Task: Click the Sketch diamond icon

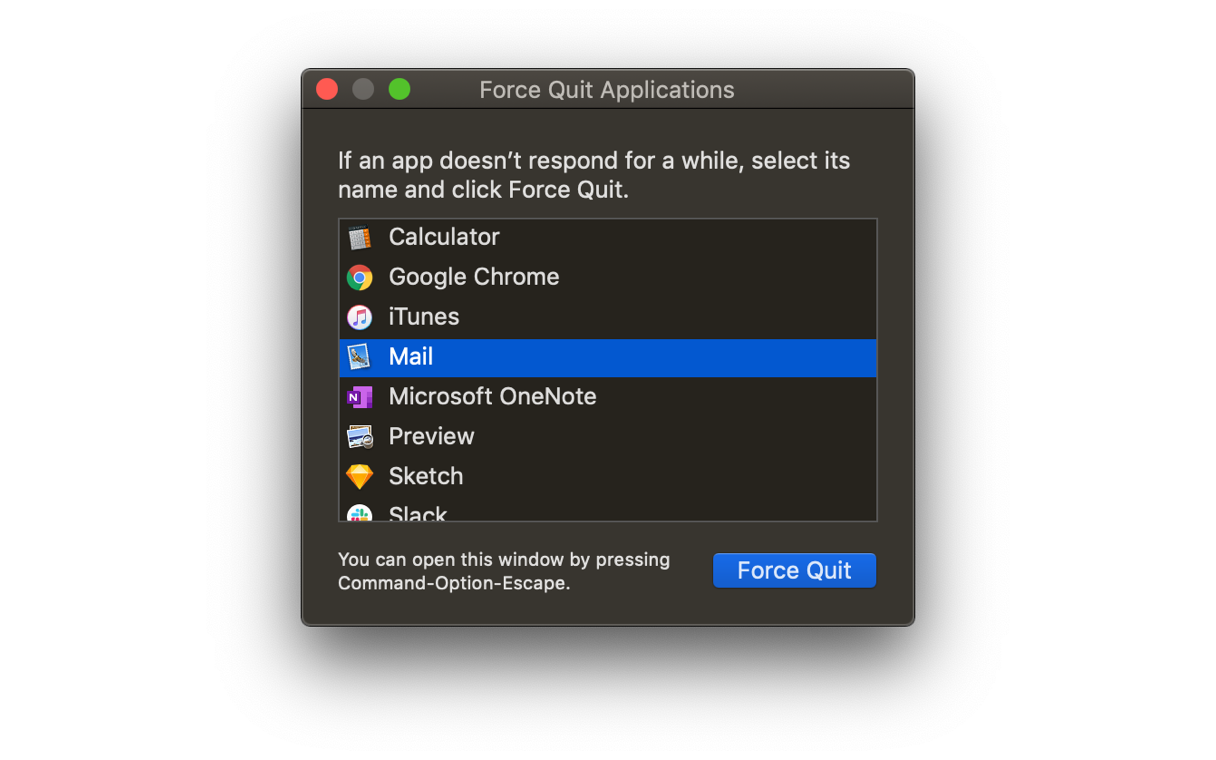Action: pos(360,477)
